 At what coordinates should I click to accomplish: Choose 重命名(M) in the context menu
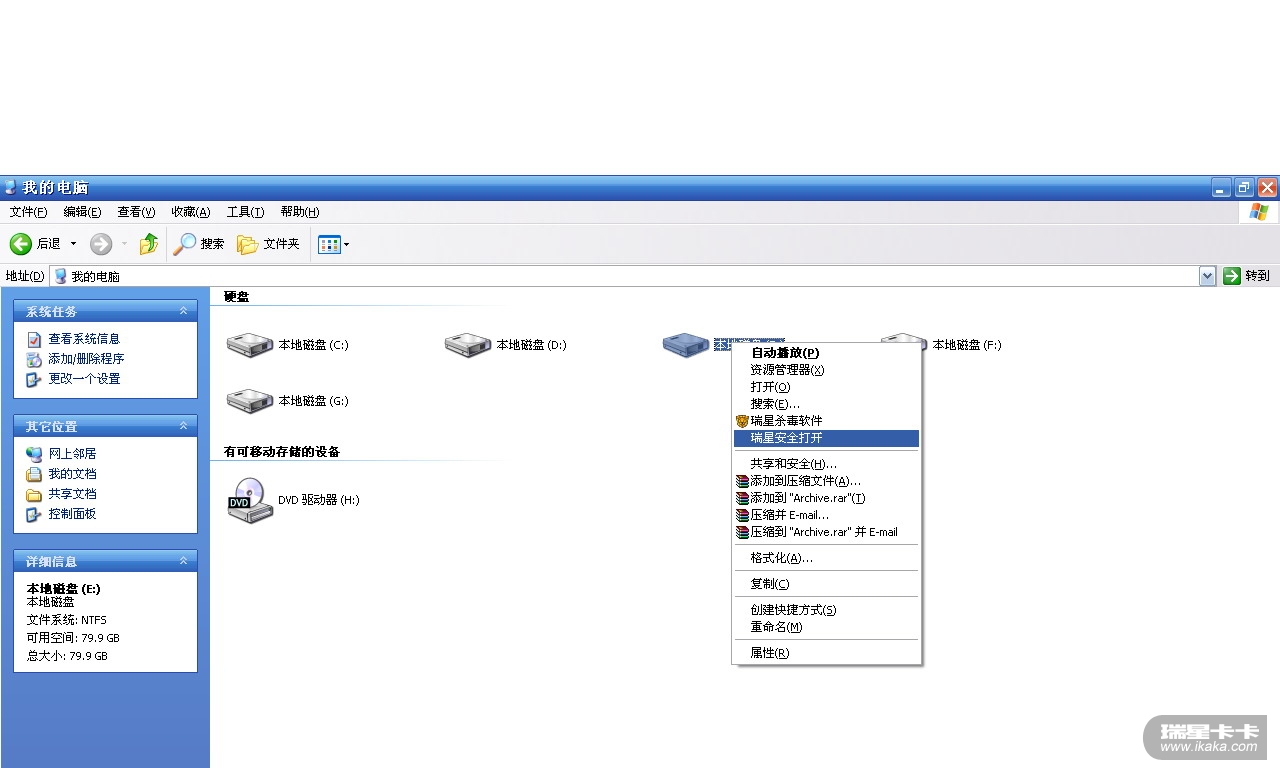point(826,627)
